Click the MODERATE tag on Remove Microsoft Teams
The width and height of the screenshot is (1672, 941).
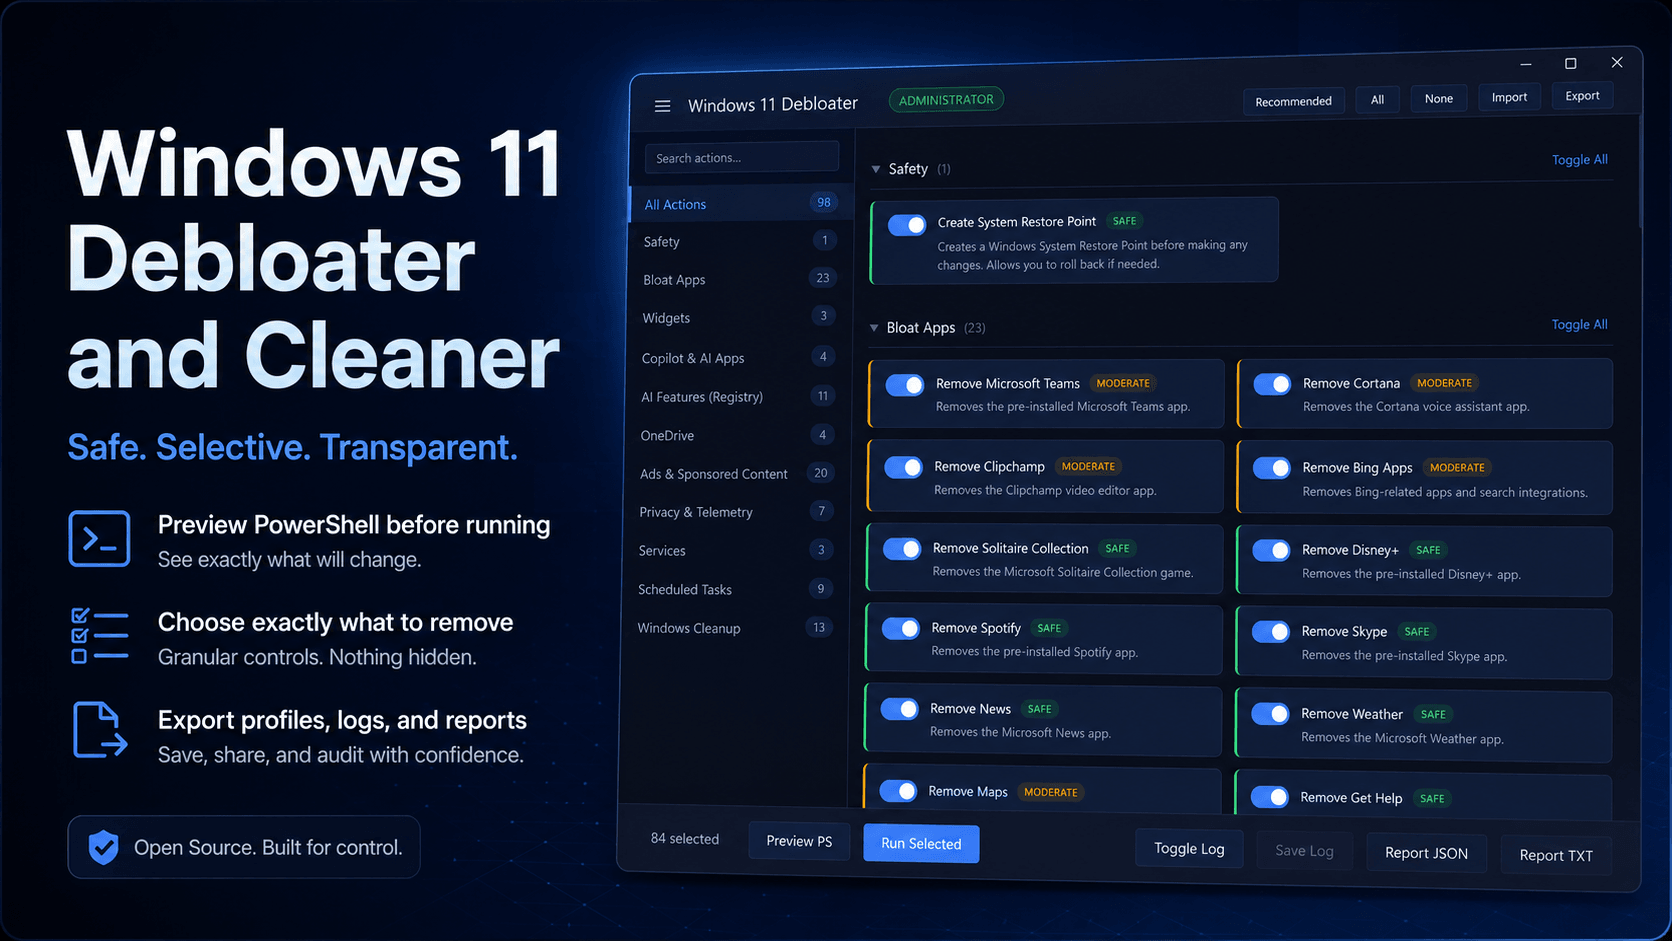pyautogui.click(x=1123, y=383)
